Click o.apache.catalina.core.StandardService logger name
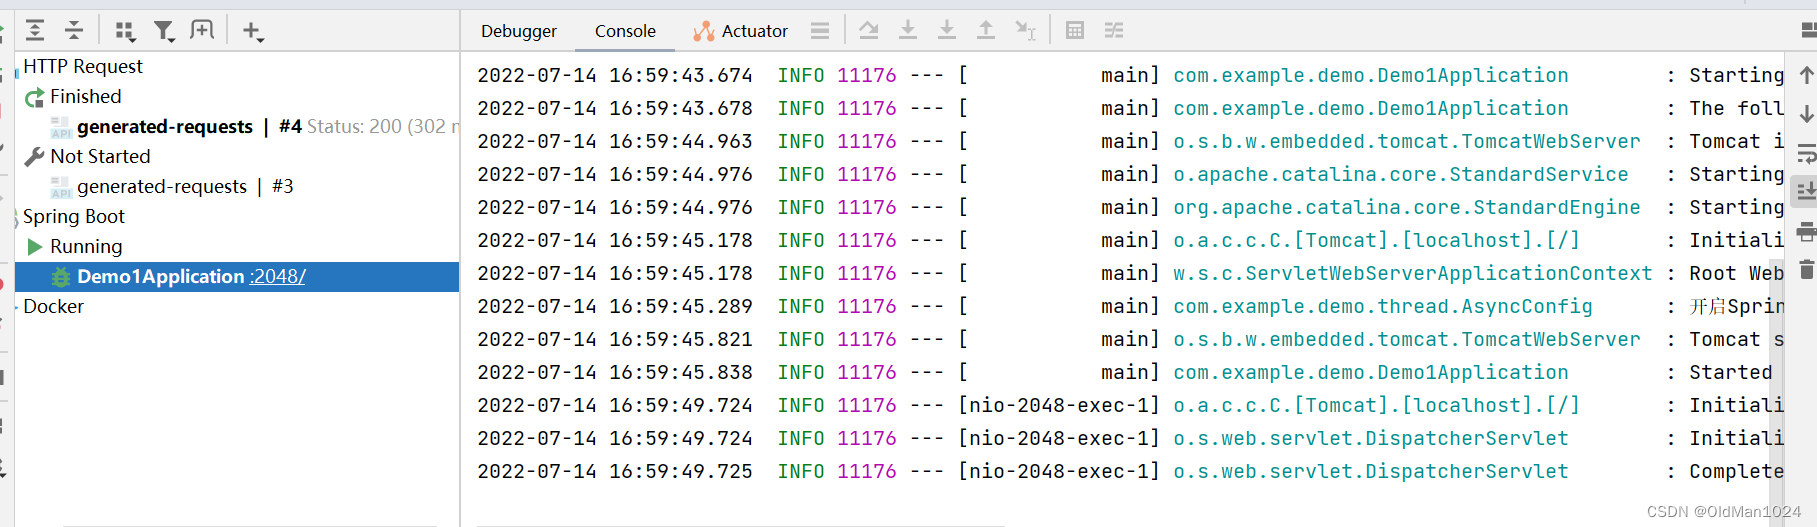This screenshot has width=1817, height=527. 1401,174
